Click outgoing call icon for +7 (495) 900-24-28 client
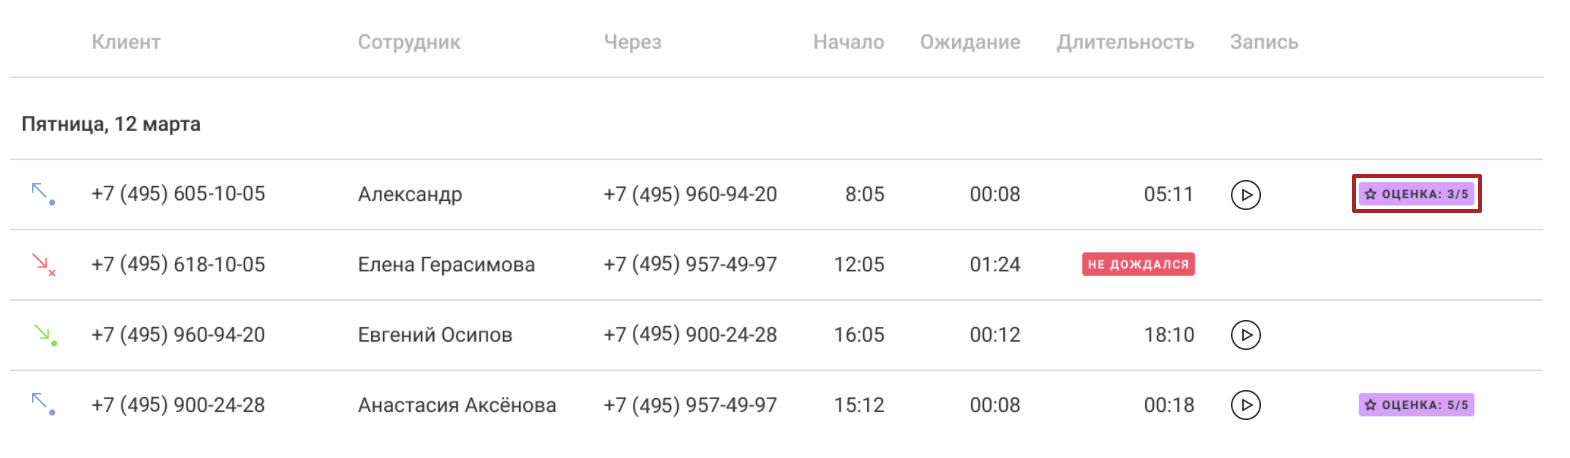The height and width of the screenshot is (458, 1570). click(x=43, y=405)
